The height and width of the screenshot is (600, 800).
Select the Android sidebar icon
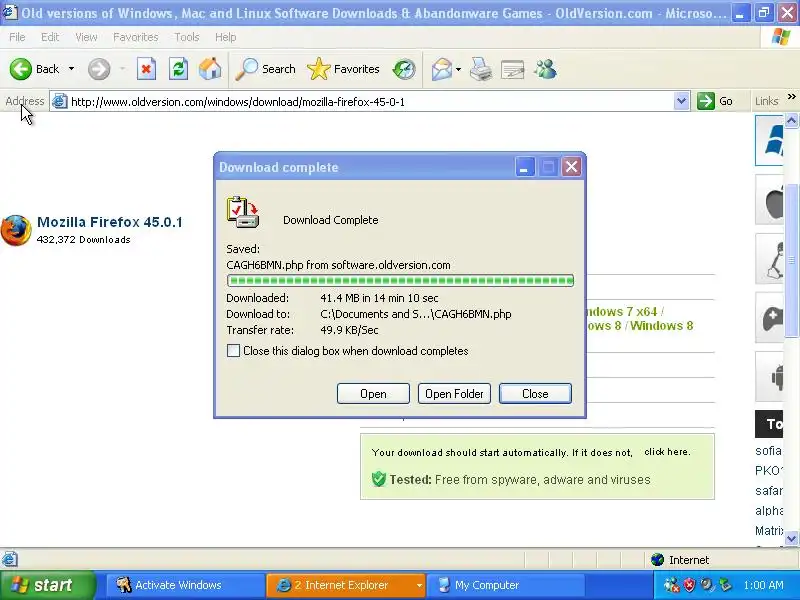(769, 377)
